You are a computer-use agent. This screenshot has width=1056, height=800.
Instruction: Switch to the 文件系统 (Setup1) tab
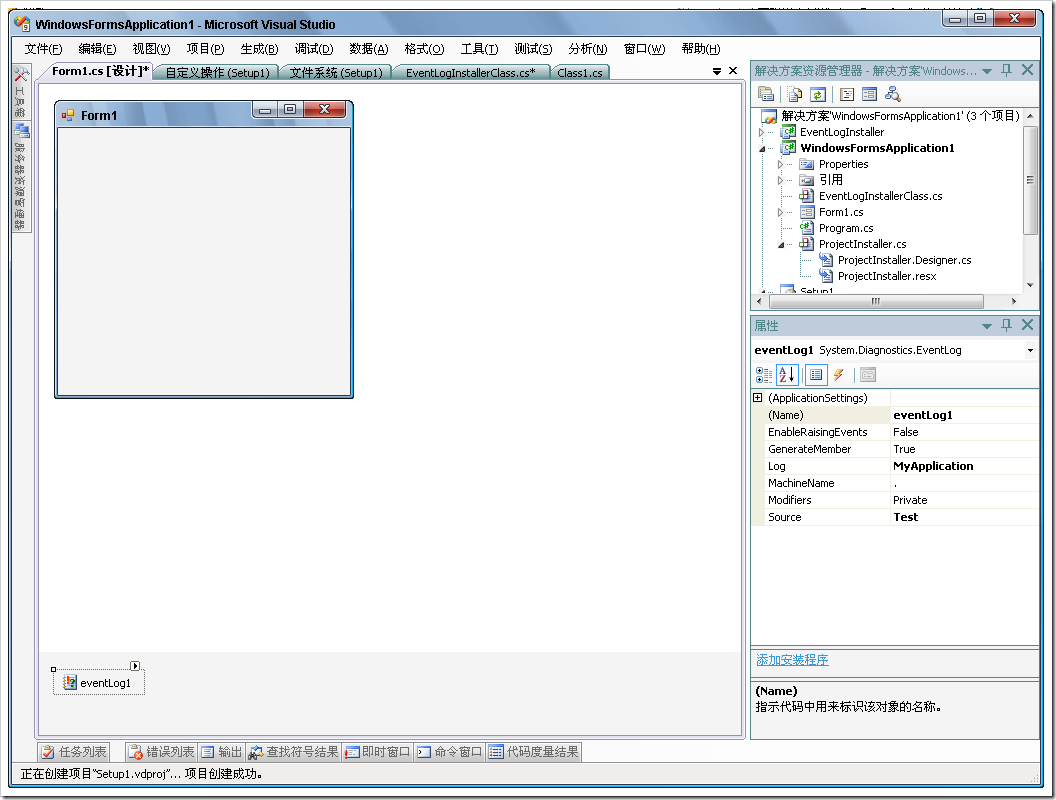[335, 73]
